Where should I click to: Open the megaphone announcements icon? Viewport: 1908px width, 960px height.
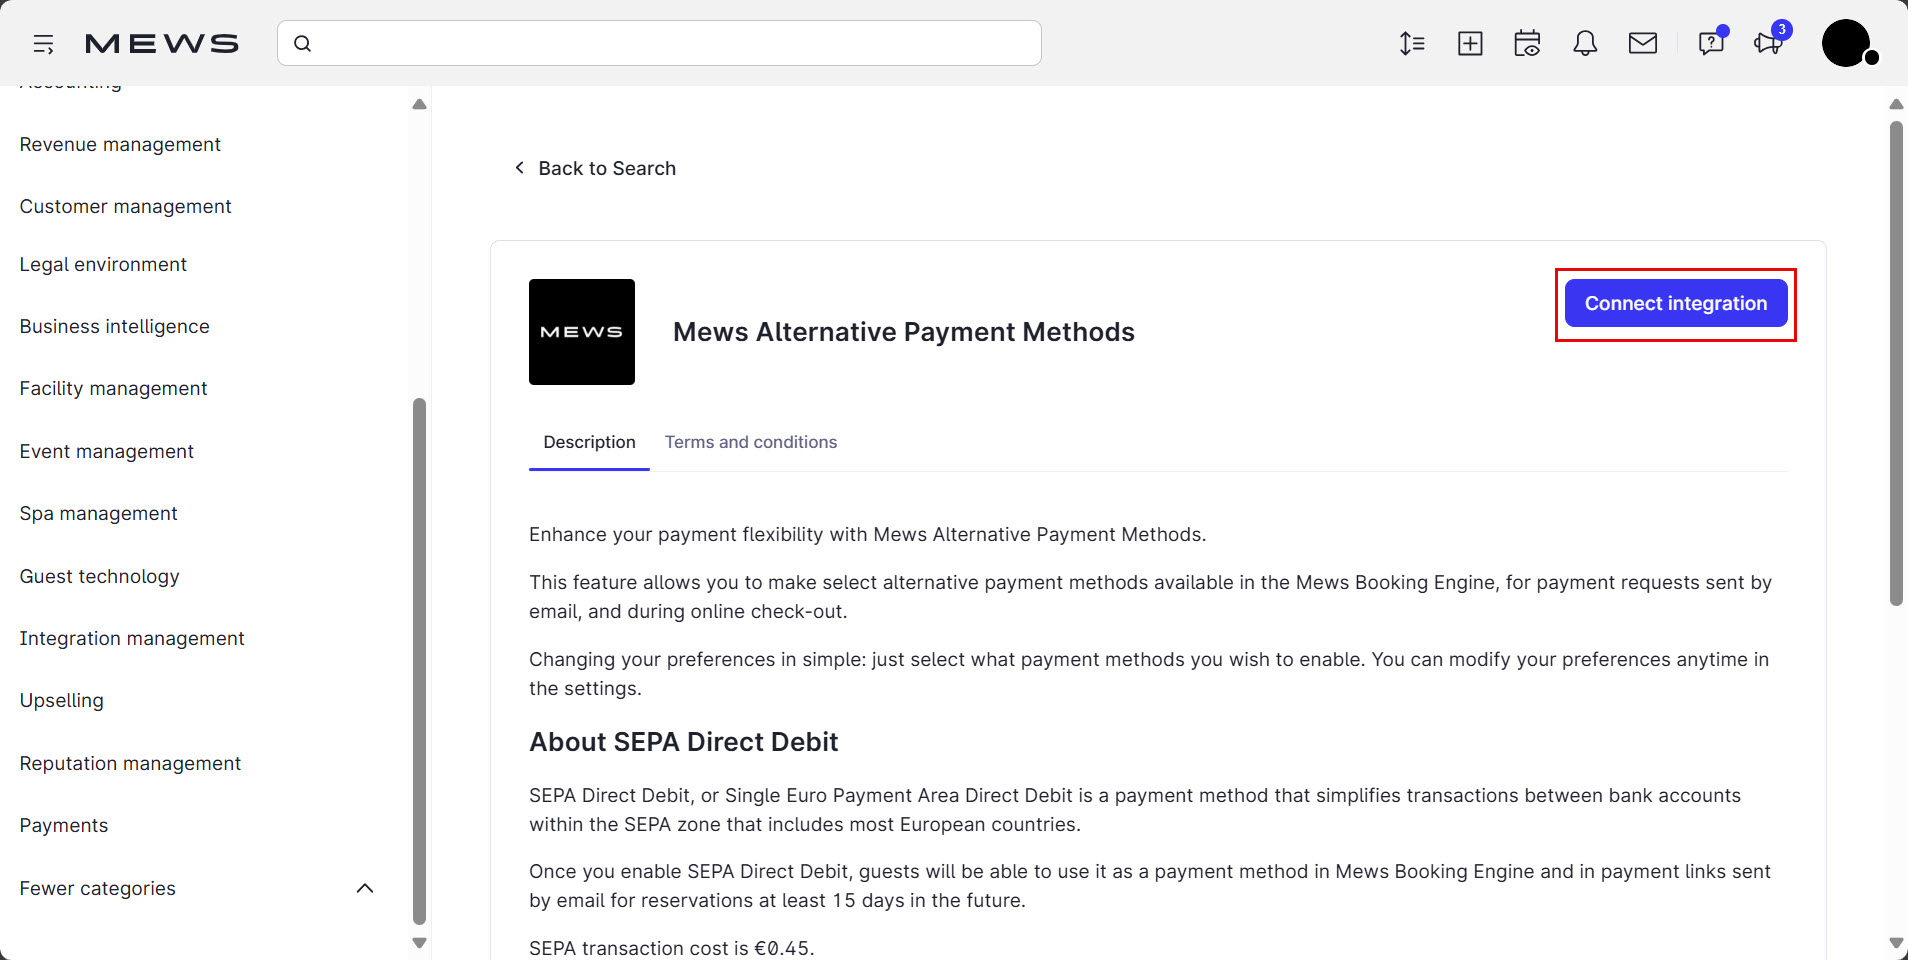point(1770,42)
